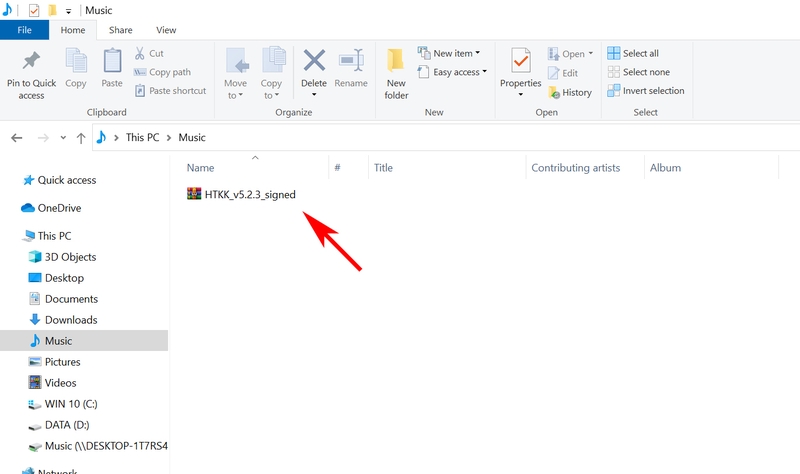Screen dimensions: 800x474
Task: Click History in the Open group
Action: 570,92
